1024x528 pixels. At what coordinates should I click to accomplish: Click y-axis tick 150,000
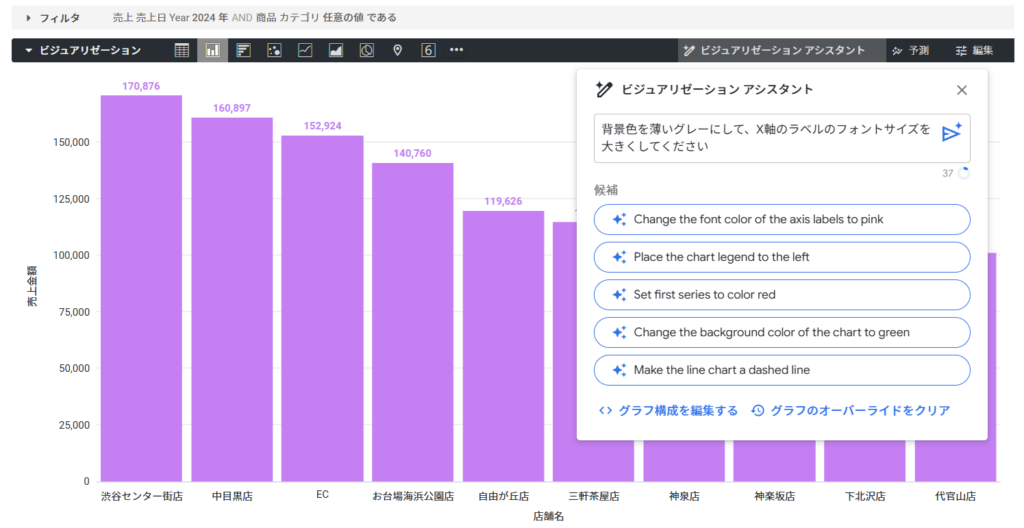71,142
